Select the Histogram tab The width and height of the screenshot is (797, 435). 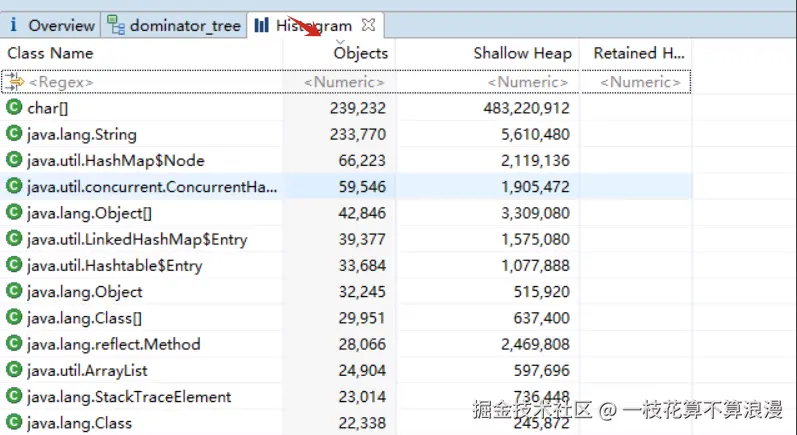(x=313, y=25)
